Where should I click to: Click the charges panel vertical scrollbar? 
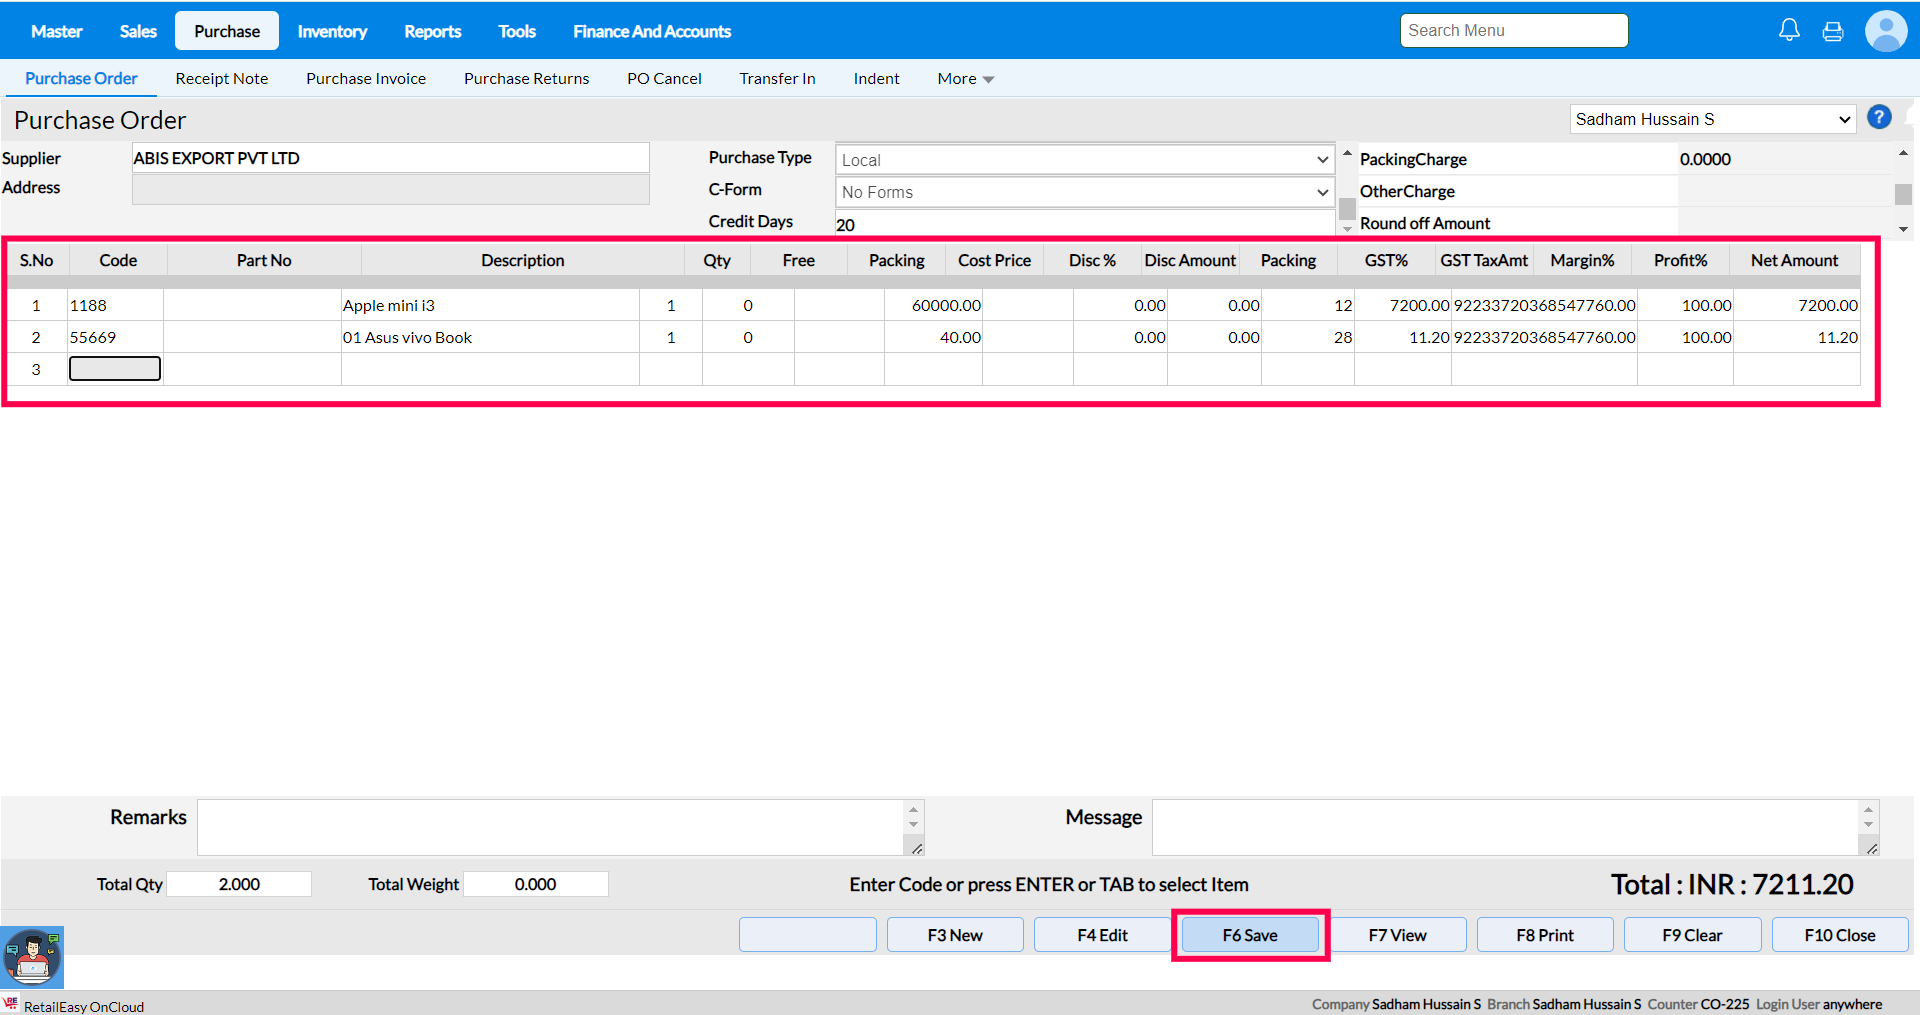pyautogui.click(x=1903, y=193)
